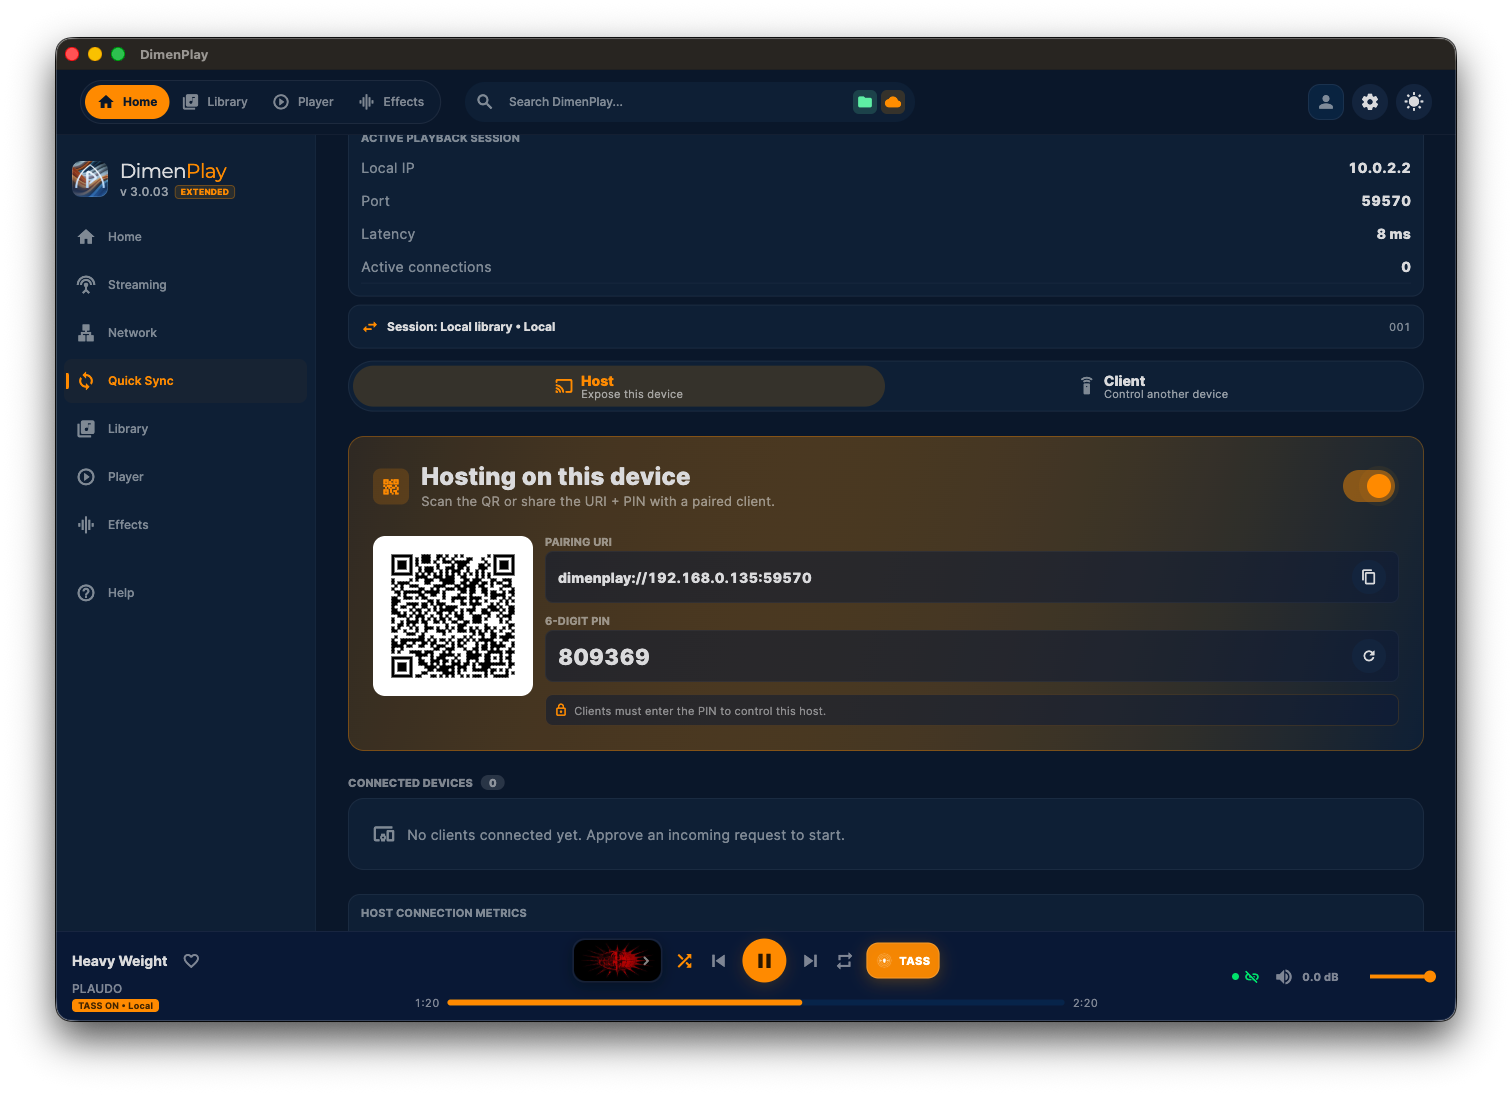Regenerate the 6-digit PIN
This screenshot has width=1512, height=1095.
coord(1369,656)
